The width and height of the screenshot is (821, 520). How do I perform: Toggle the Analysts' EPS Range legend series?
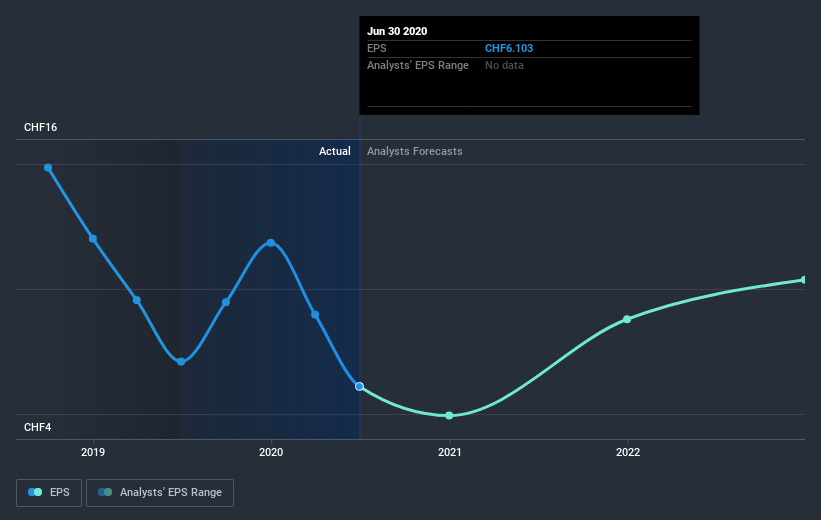click(160, 493)
